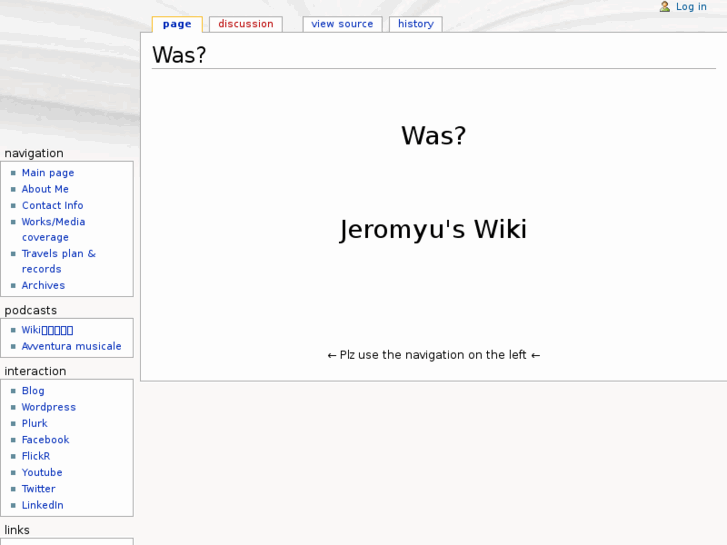Click the large centered Was? heading

[x=434, y=136]
